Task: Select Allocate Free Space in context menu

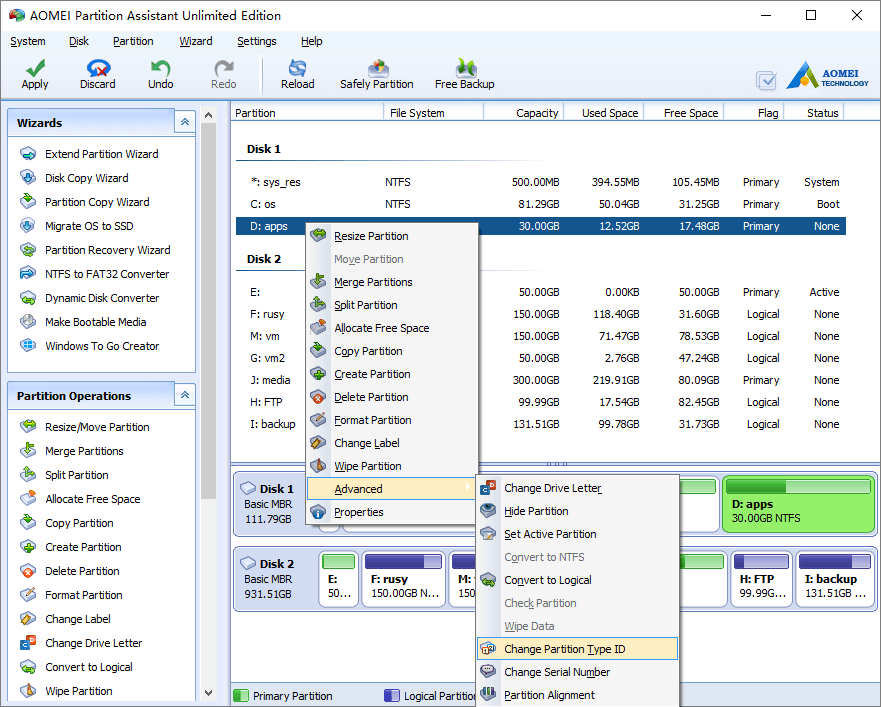Action: pos(392,328)
